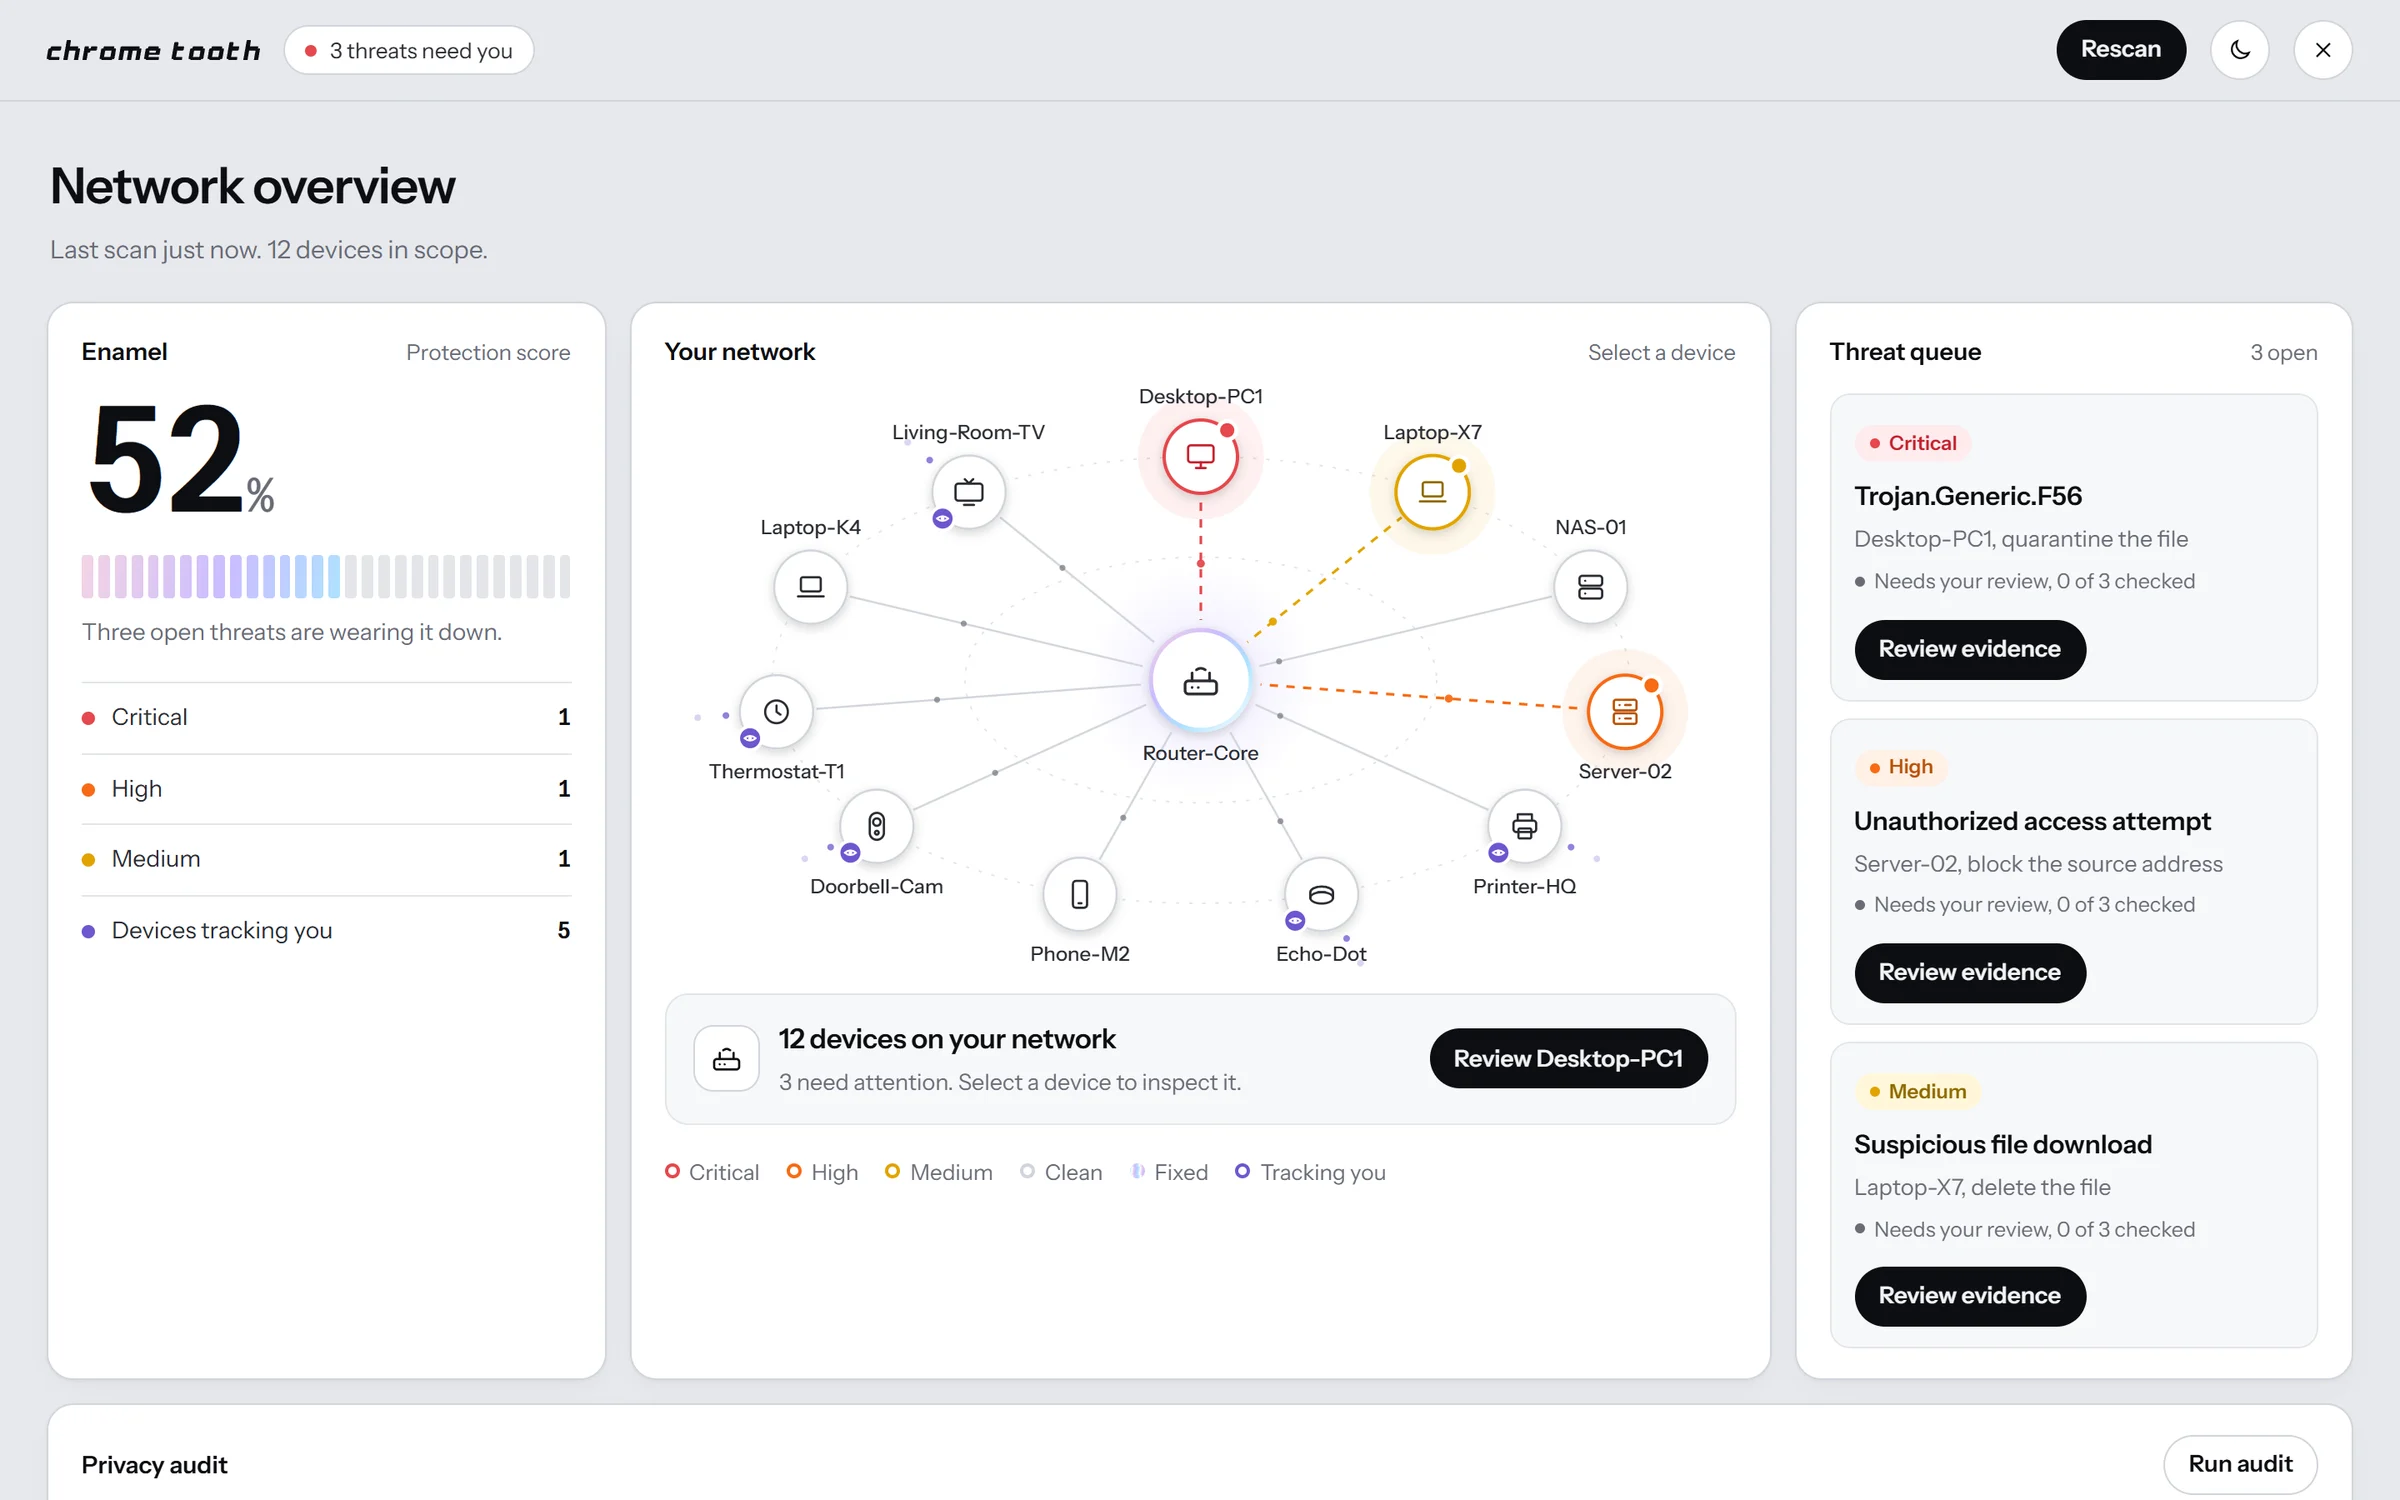Screen dimensions: 2400x1500
Task: Click the 'Unauthorized access attempt' title
Action: click(x=2032, y=821)
